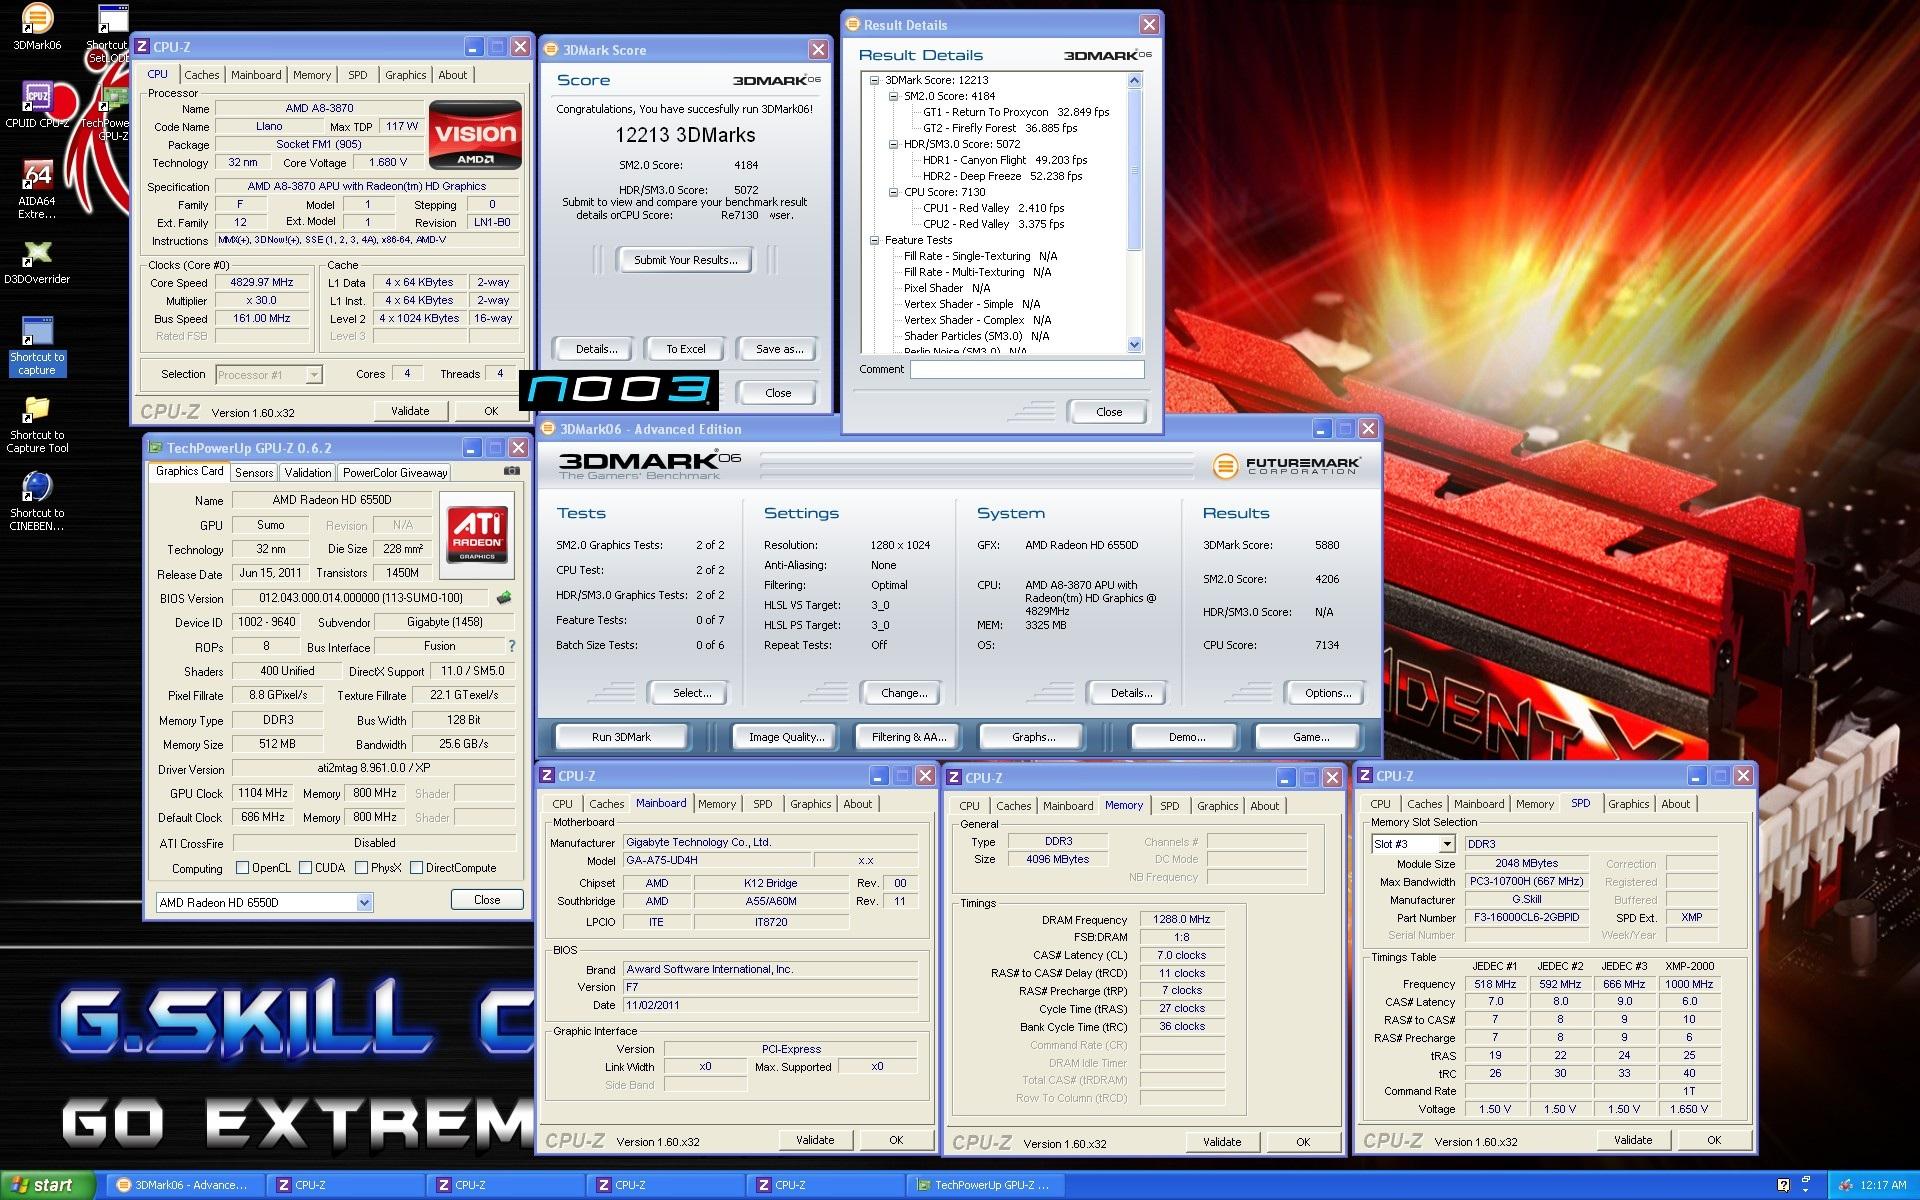Enable the OpenCL computing checkbox
The width and height of the screenshot is (1920, 1200).
[x=242, y=868]
